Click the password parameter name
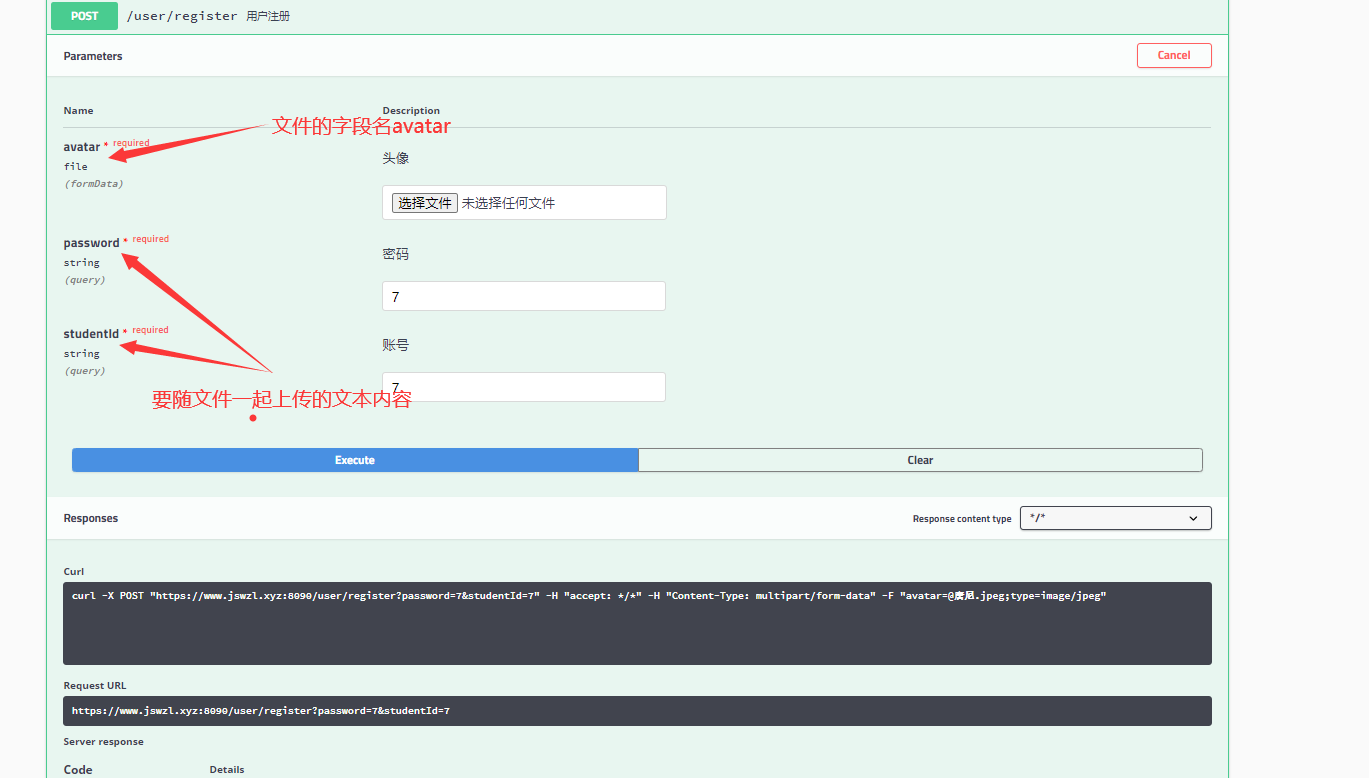The height and width of the screenshot is (778, 1369). pos(92,243)
